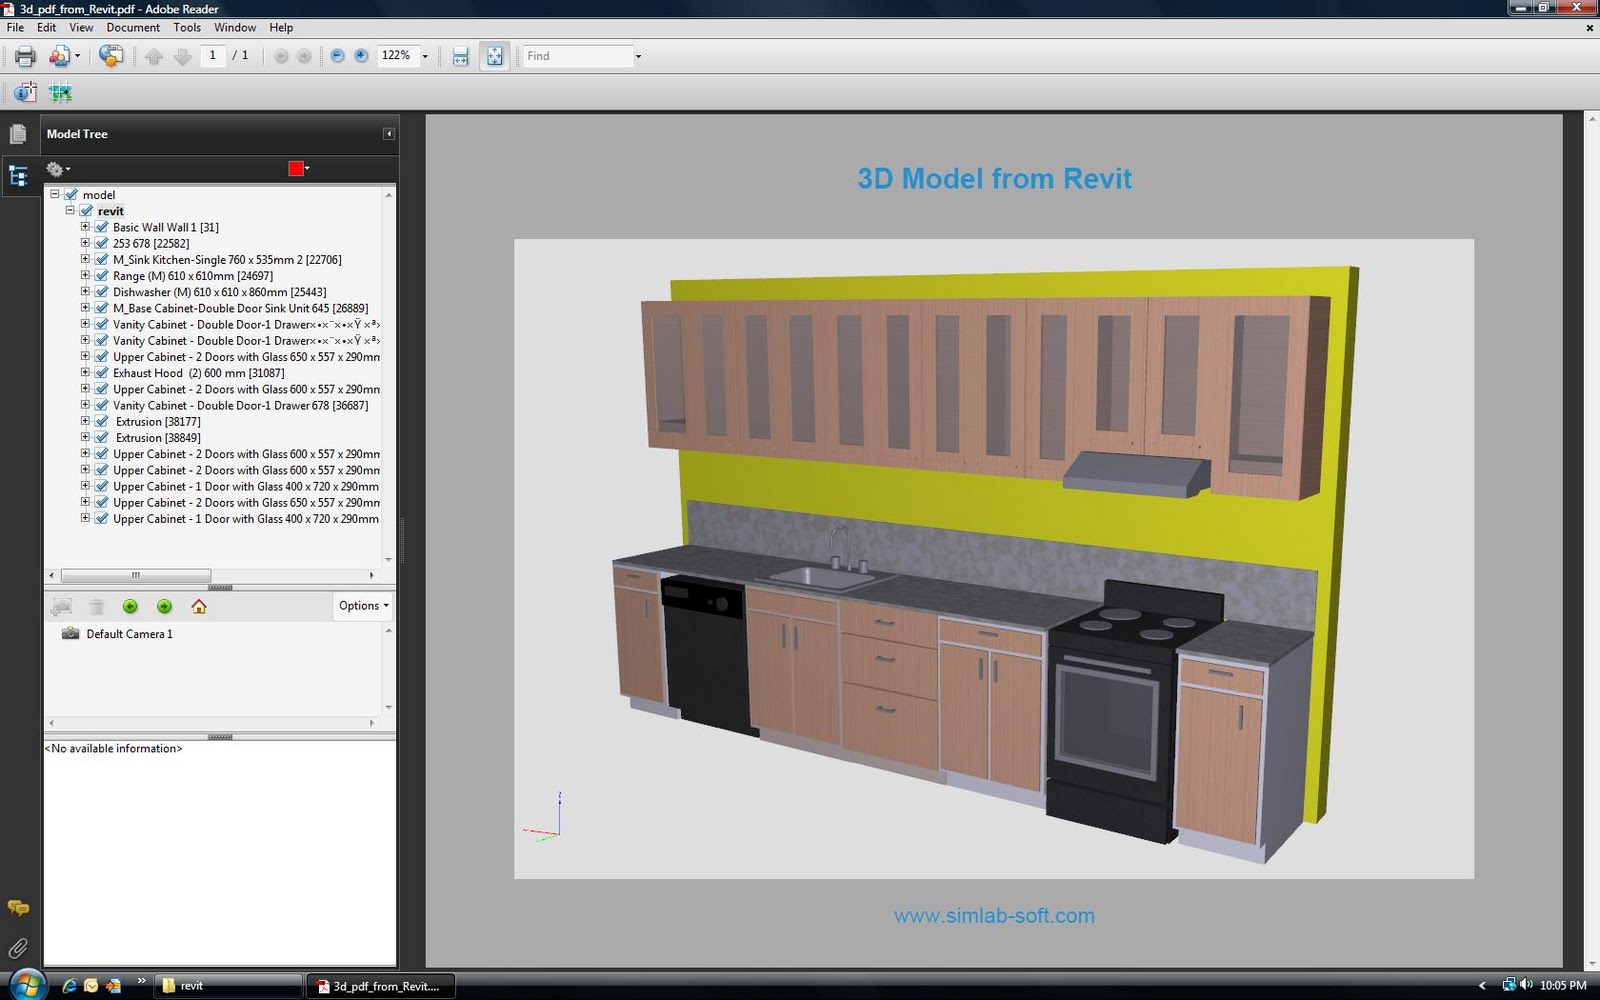Zoom in with the plus icon
1600x1000 pixels.
361,56
